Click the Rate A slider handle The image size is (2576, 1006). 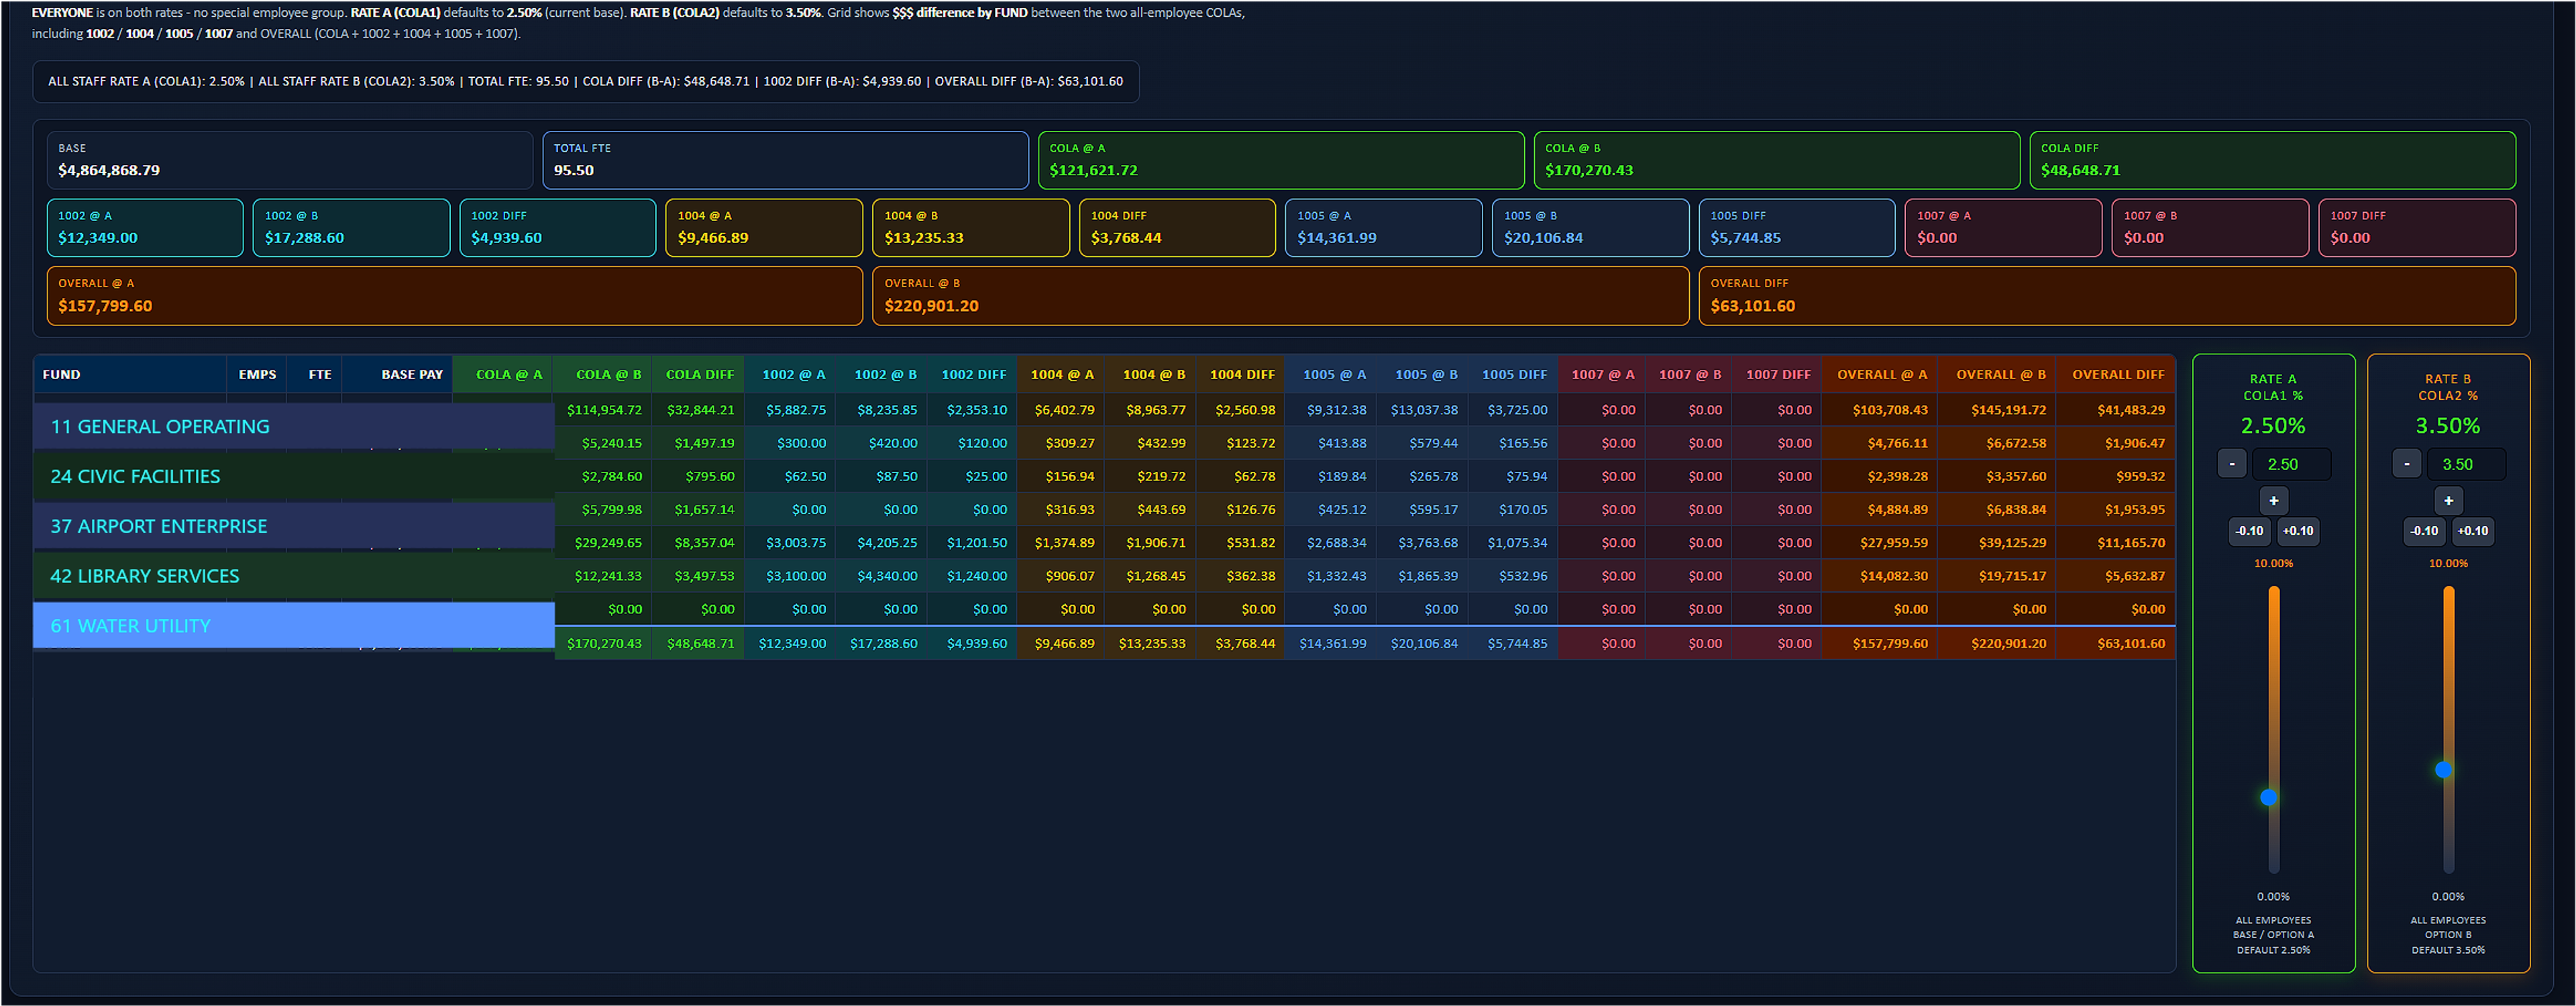(2268, 797)
